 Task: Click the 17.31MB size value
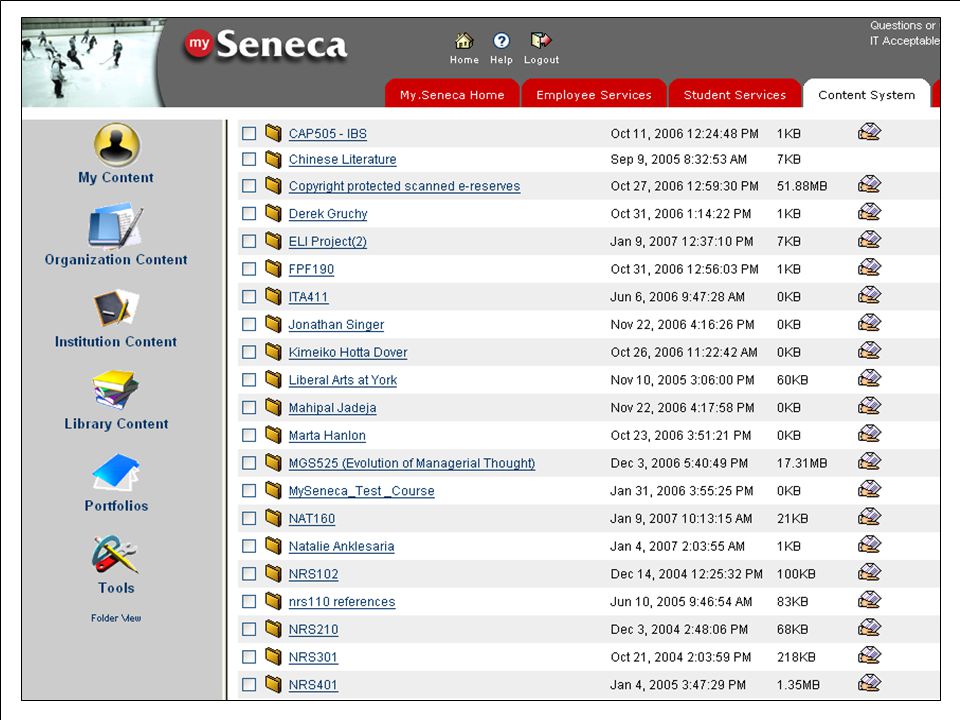801,463
